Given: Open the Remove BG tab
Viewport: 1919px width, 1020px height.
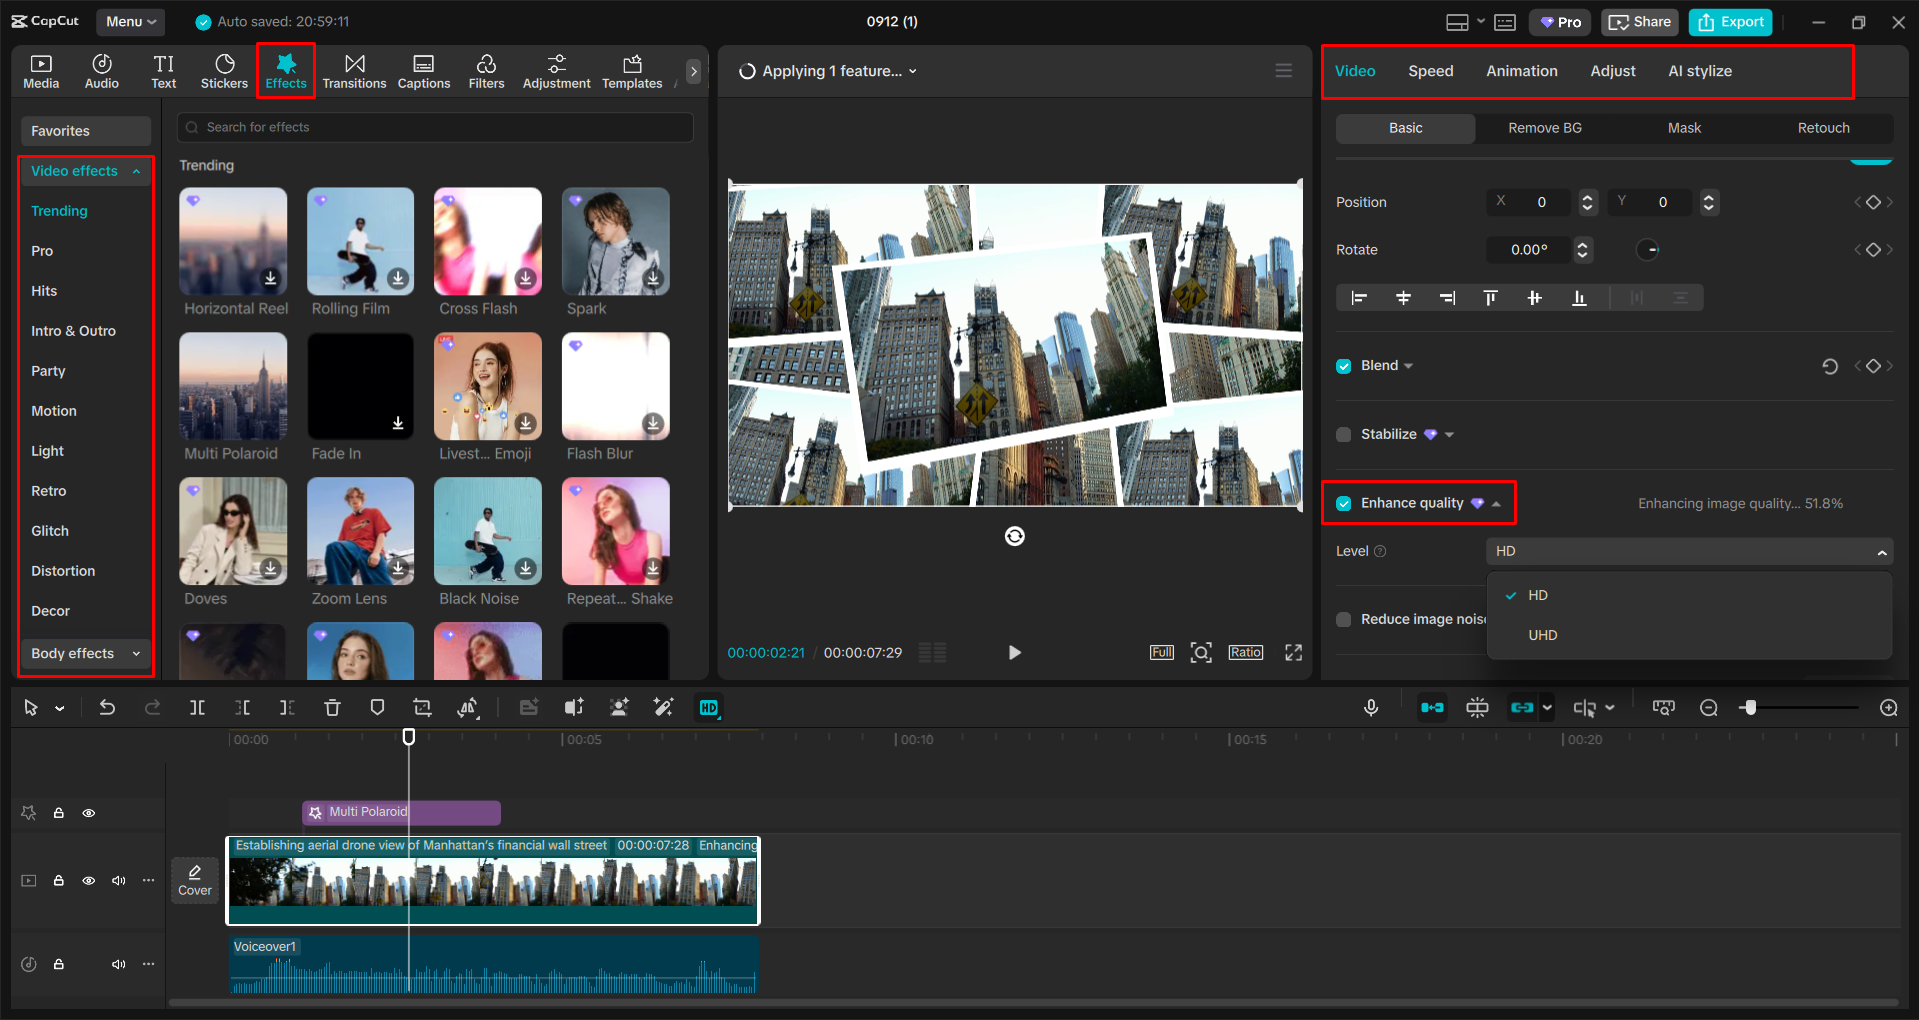Looking at the screenshot, I should [1543, 128].
